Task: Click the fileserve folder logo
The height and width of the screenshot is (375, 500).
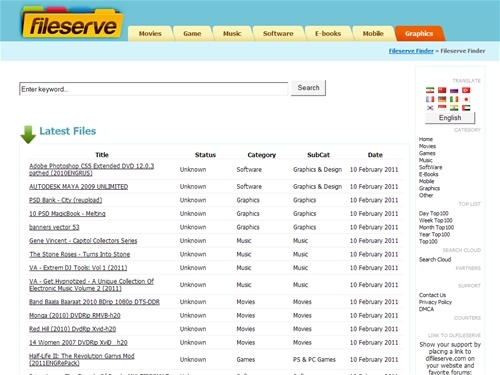Action: click(73, 23)
